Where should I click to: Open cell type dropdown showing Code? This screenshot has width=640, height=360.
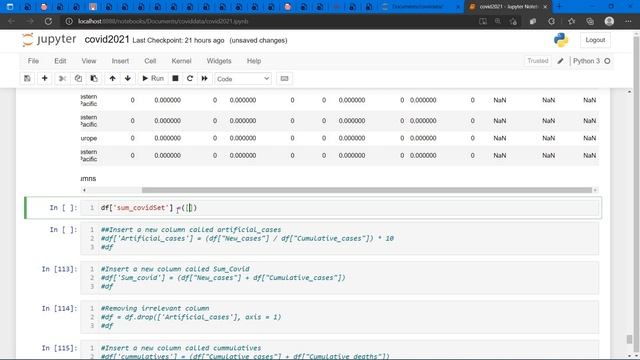(243, 79)
